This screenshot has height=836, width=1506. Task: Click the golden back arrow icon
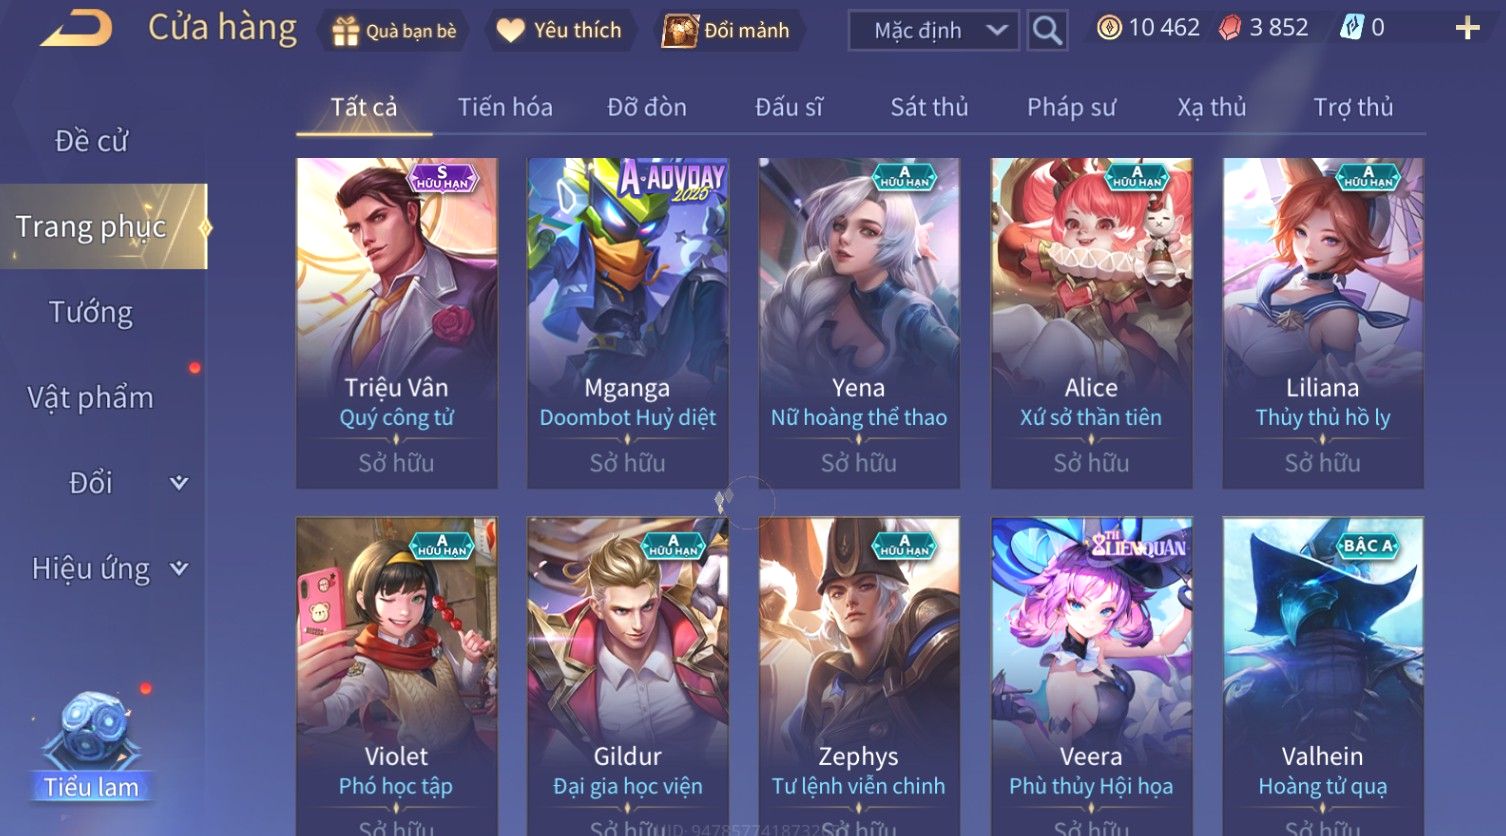(76, 29)
